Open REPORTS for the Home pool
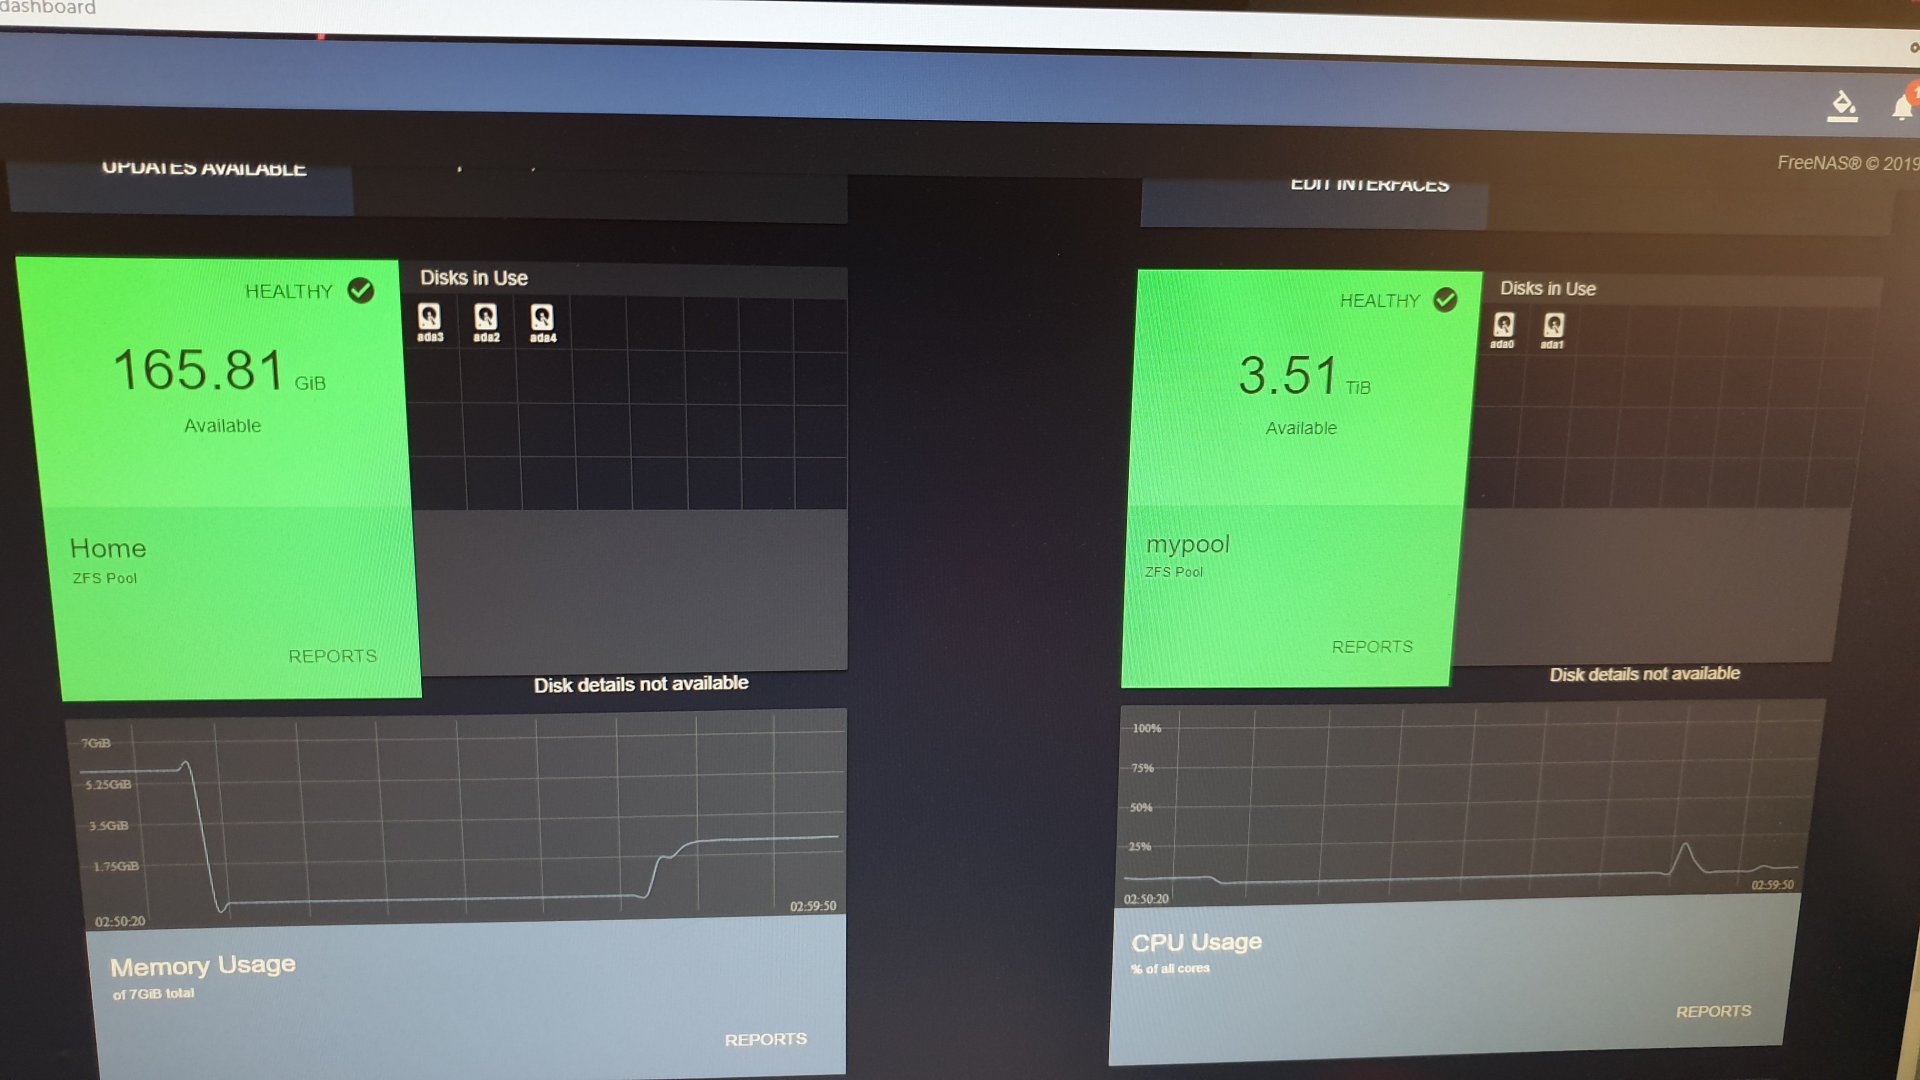 333,656
